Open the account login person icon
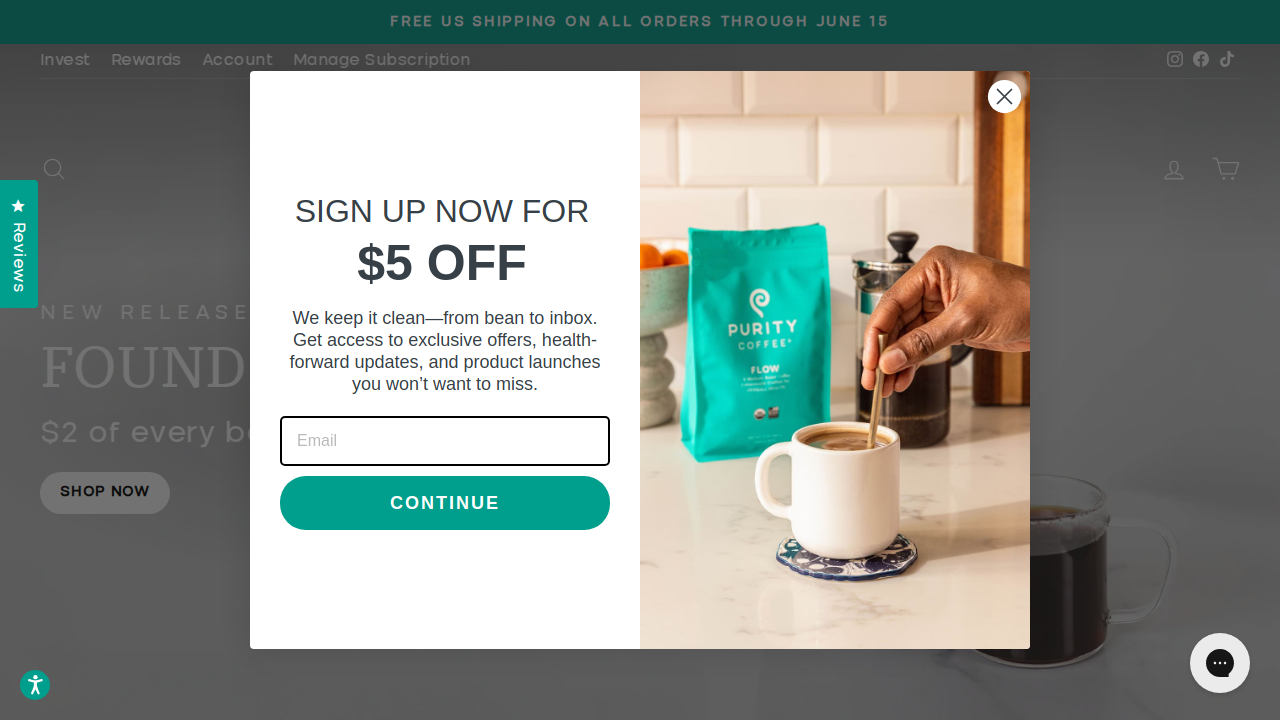The image size is (1280, 720). (1174, 170)
